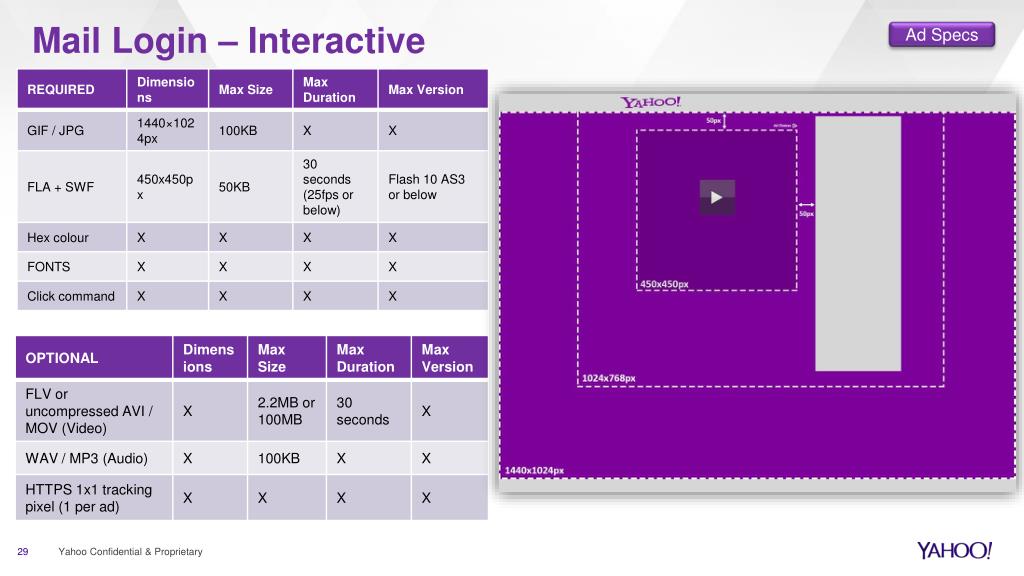Click the '2.2MB or 100MB' cell

287,411
